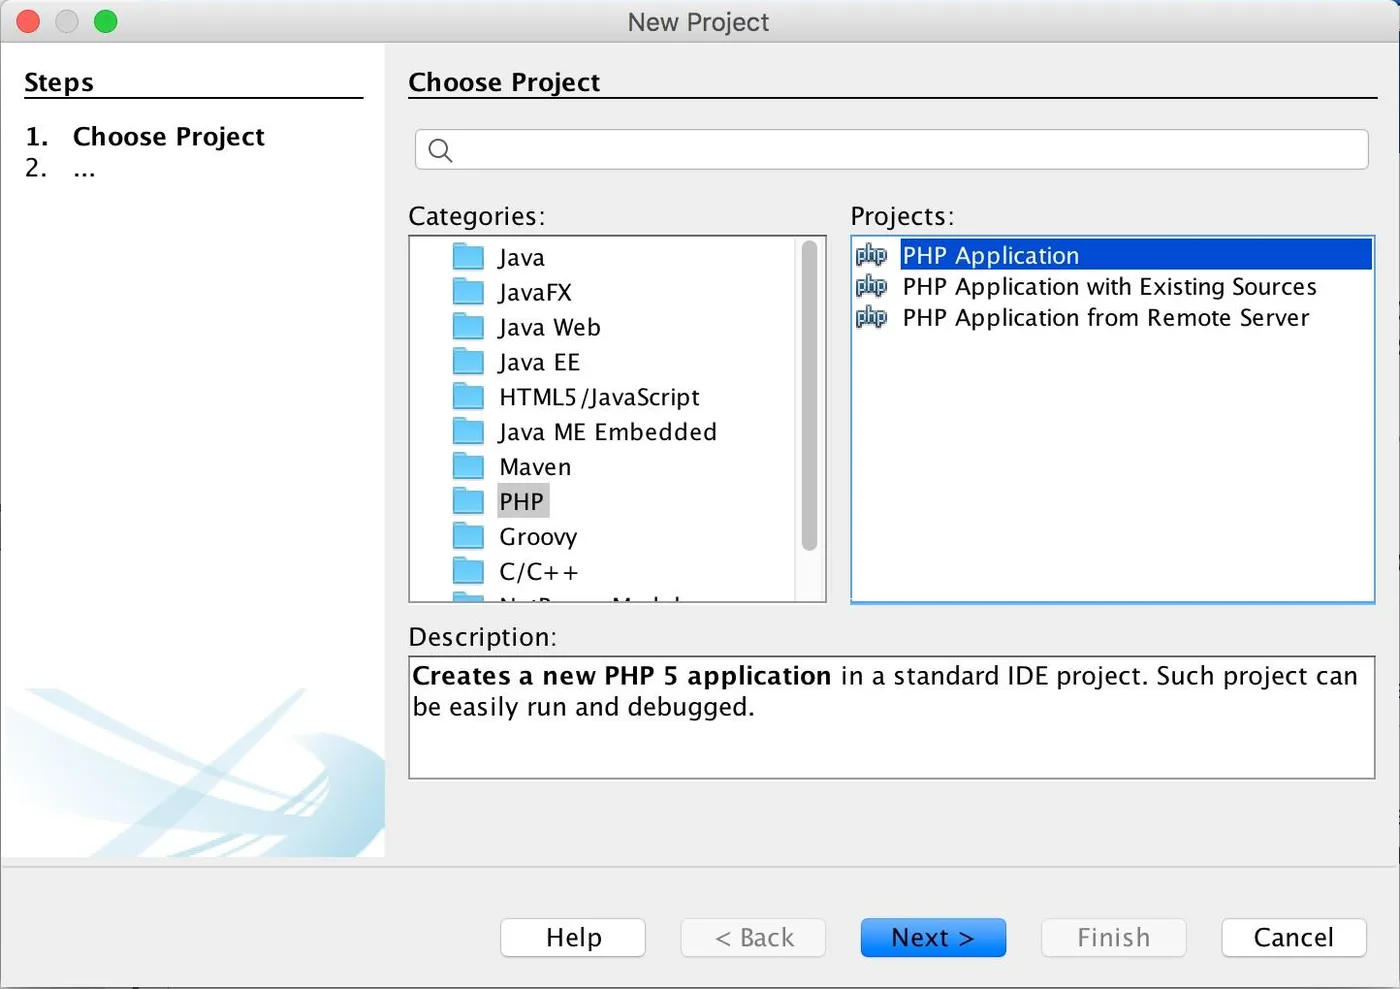Click php icon for Existing Sources project

[872, 286]
